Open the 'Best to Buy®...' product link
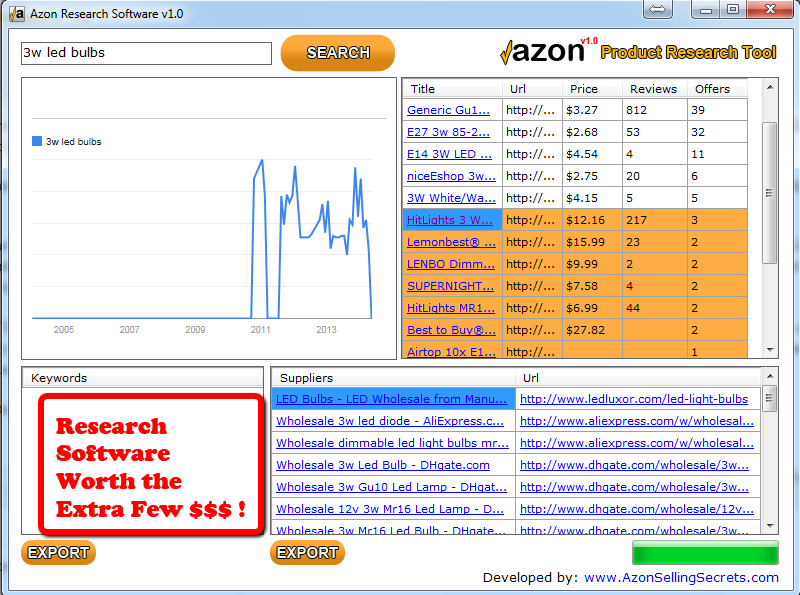The width and height of the screenshot is (800, 595). coord(451,330)
